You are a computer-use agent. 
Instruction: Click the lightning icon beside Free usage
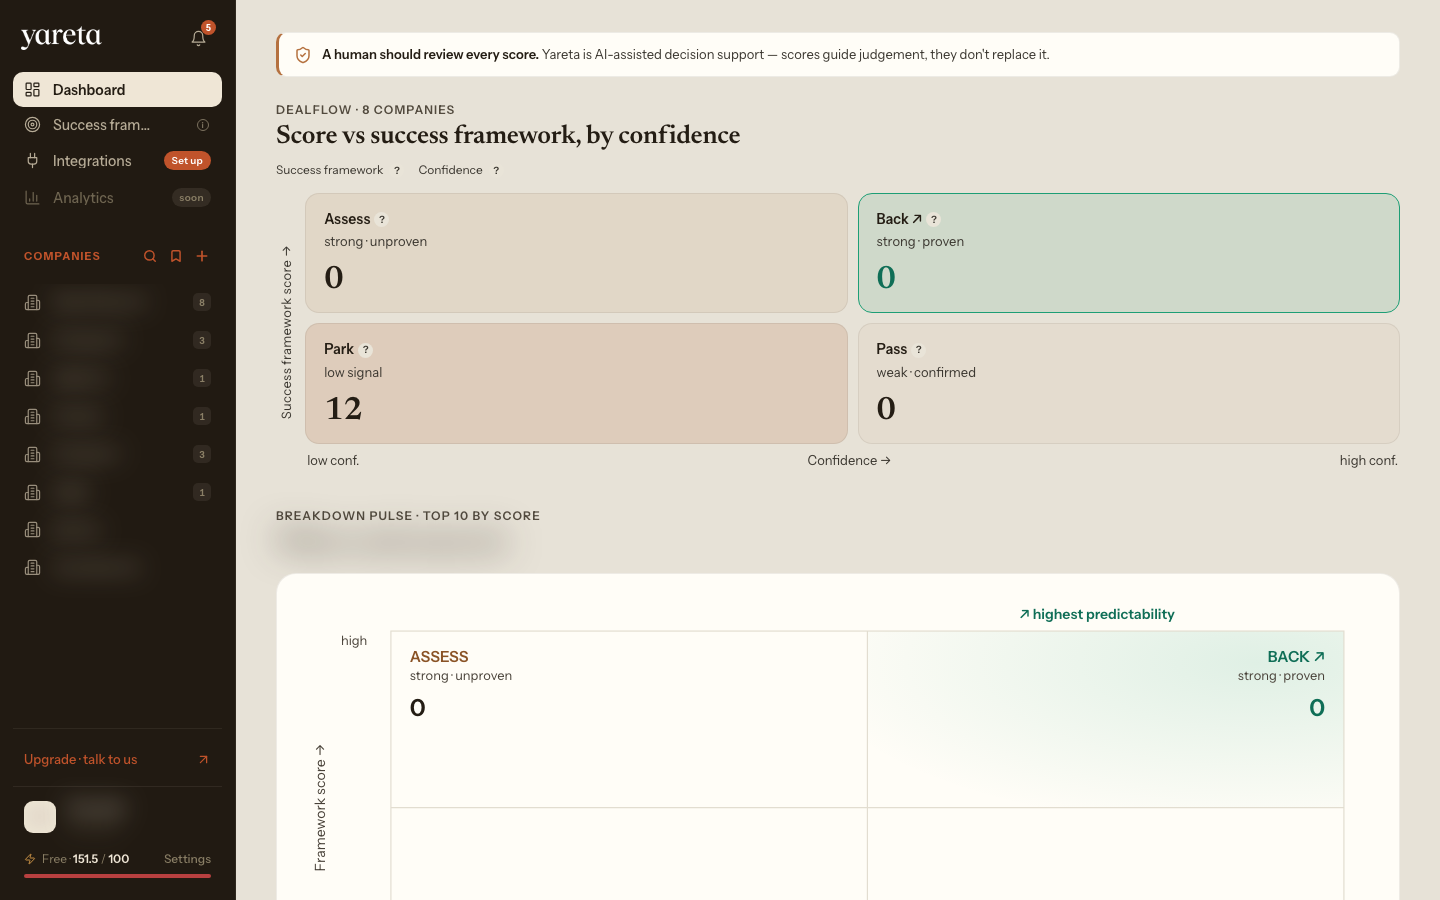pyautogui.click(x=30, y=859)
